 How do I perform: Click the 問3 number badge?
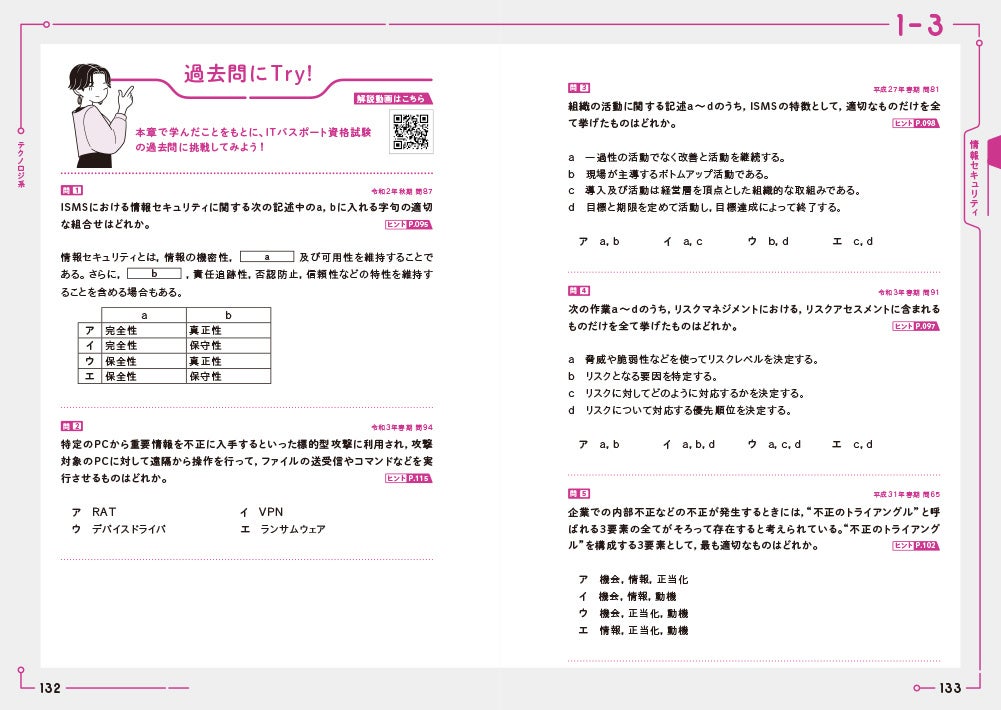578,88
